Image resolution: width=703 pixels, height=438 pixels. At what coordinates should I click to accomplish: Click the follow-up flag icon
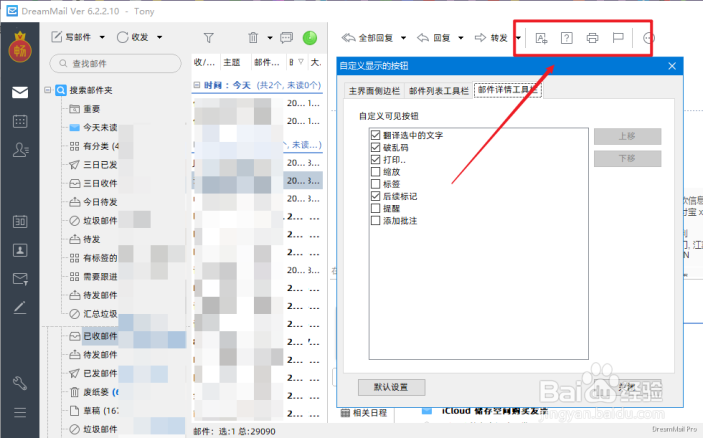pos(618,38)
